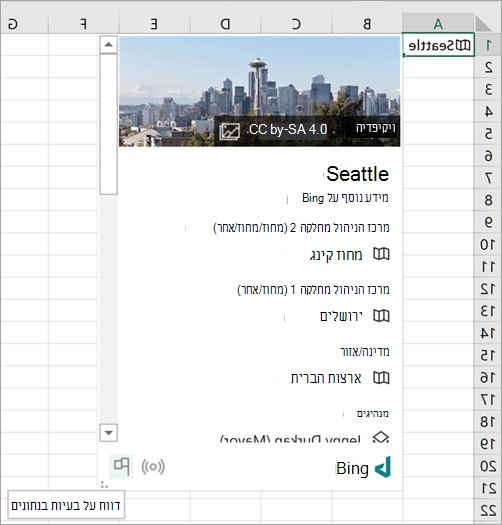Select column D header
This screenshot has height=525, width=502.
225,24
